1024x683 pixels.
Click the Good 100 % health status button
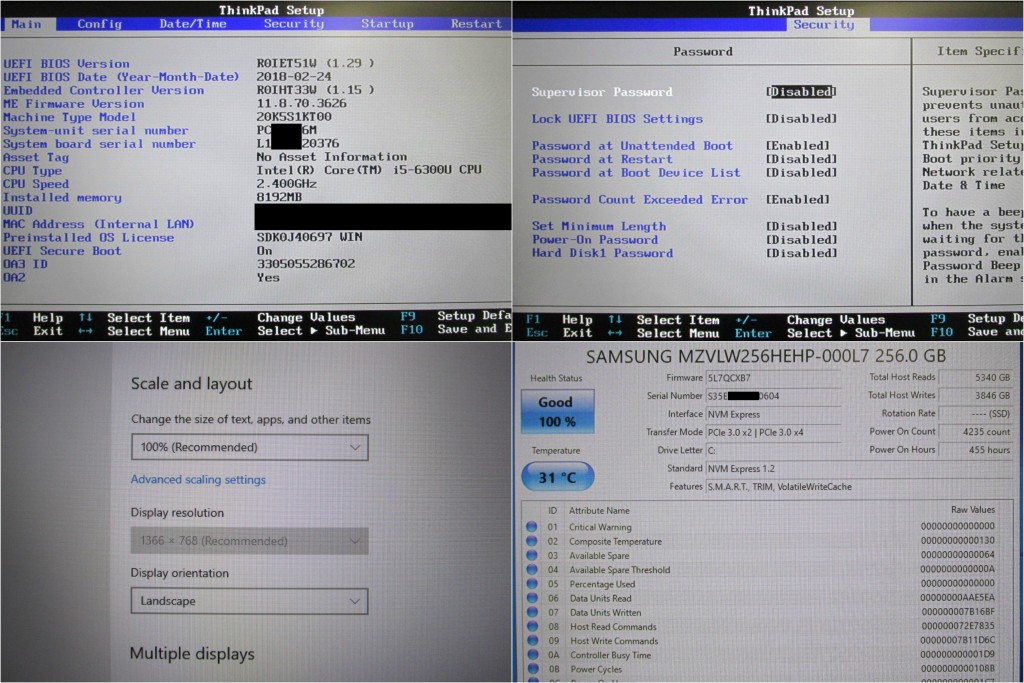[557, 411]
